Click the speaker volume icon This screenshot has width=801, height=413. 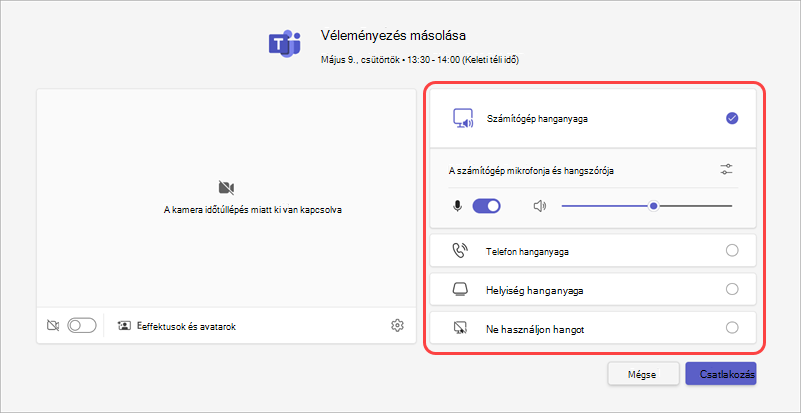point(539,206)
